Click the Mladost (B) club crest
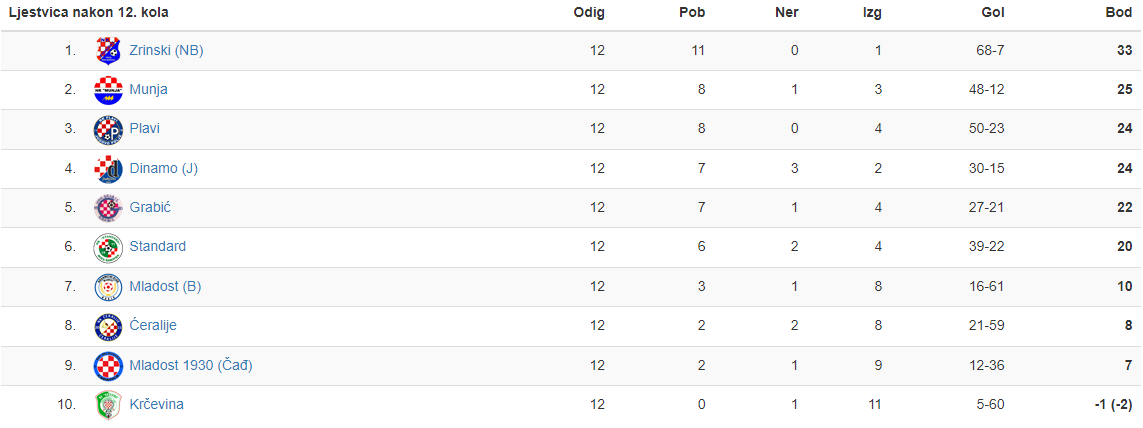1143x428 pixels. pyautogui.click(x=108, y=287)
